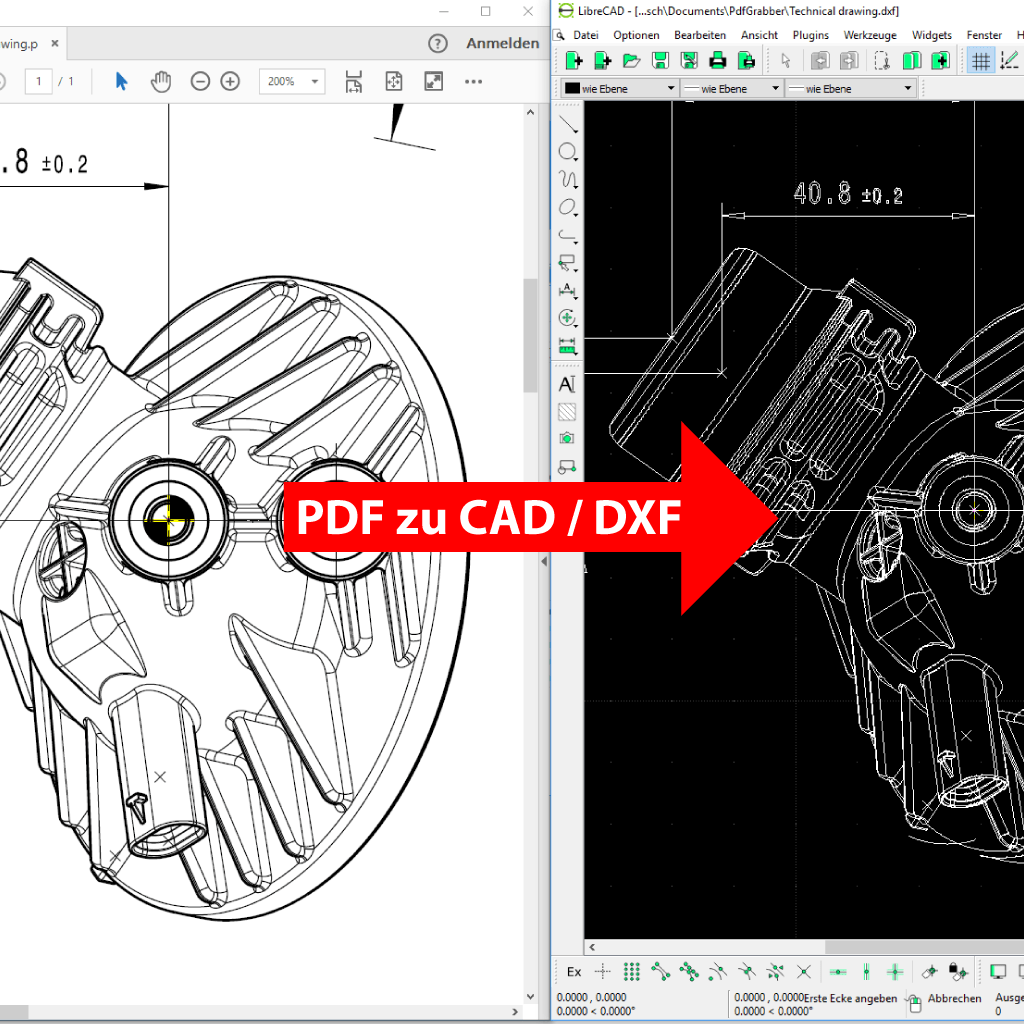Select the line drawing tool
1024x1024 pixels.
click(567, 125)
